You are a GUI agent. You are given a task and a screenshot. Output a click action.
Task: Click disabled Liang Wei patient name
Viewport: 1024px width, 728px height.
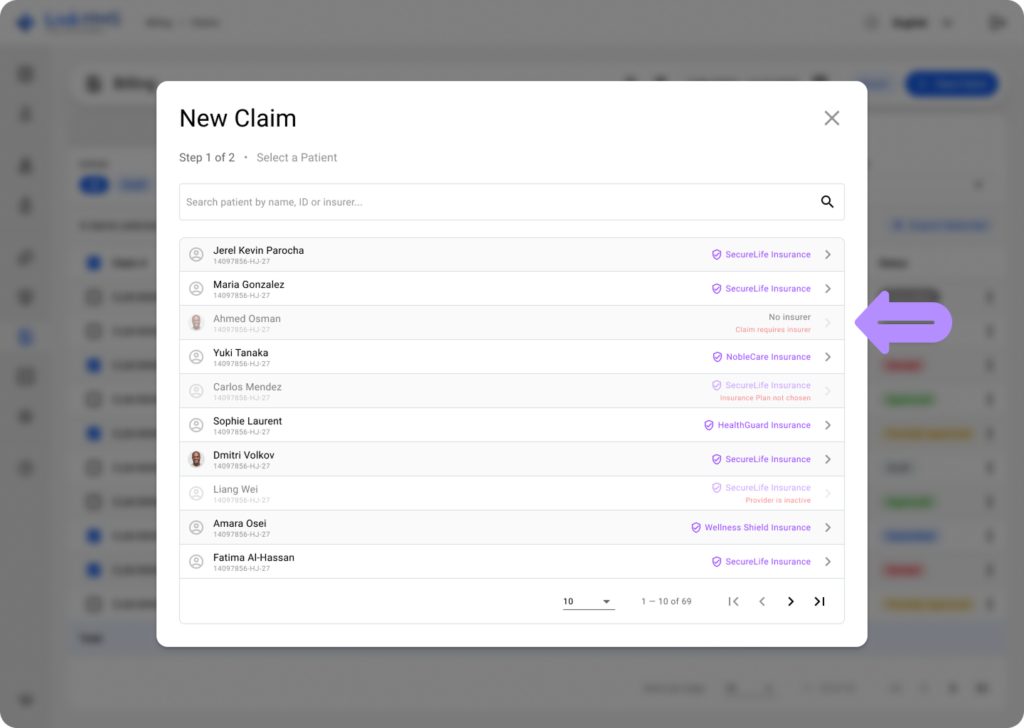click(x=235, y=489)
